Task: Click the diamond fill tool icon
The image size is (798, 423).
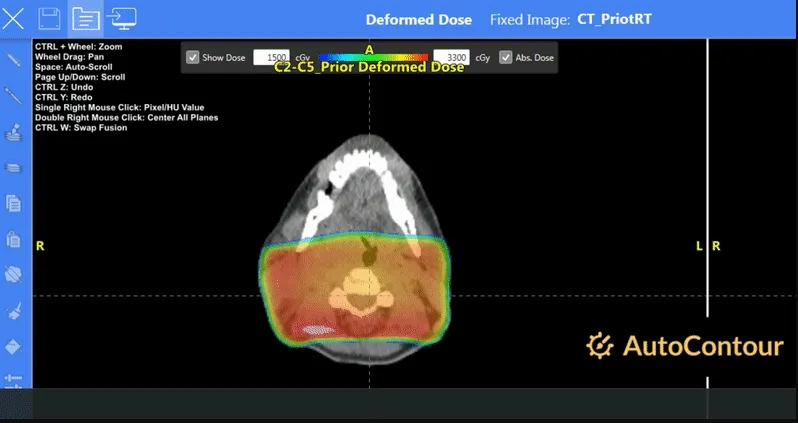Action: point(13,347)
